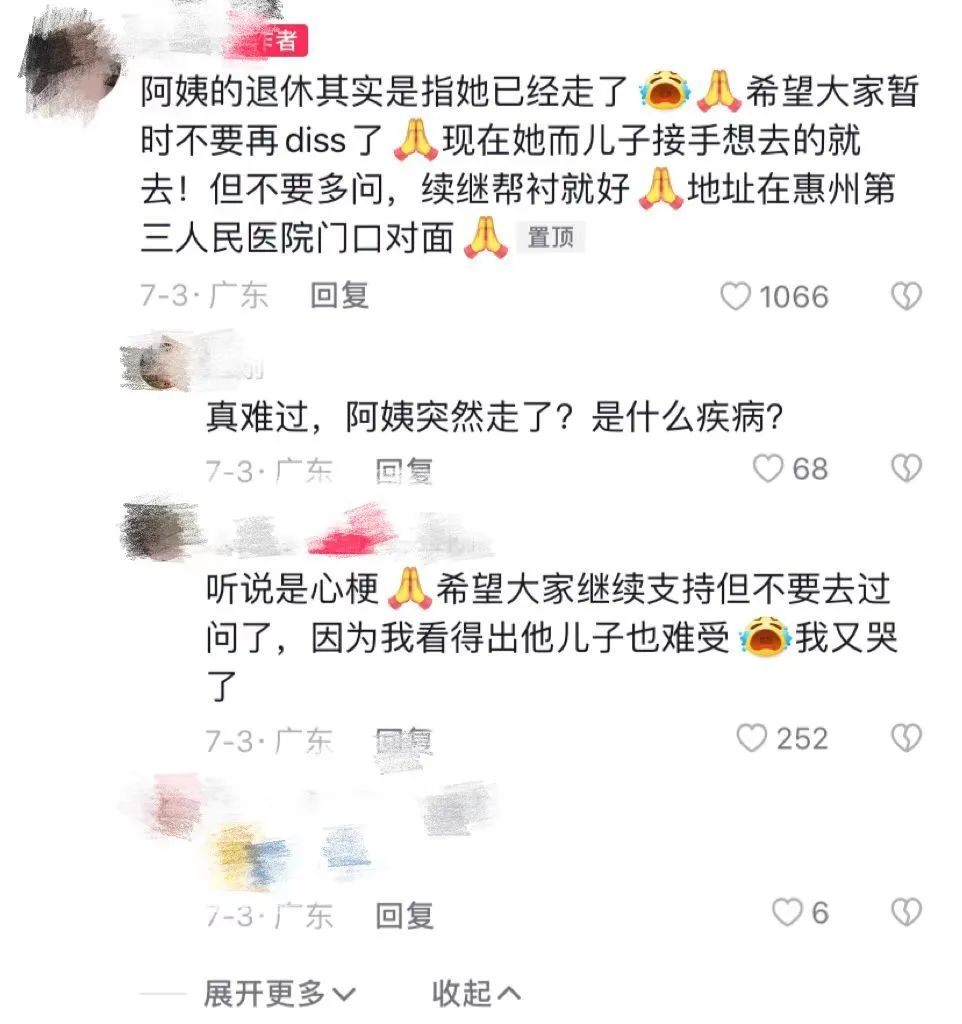Tap the author badge next to username
Viewport: 962px width, 1024px height.
click(266, 41)
